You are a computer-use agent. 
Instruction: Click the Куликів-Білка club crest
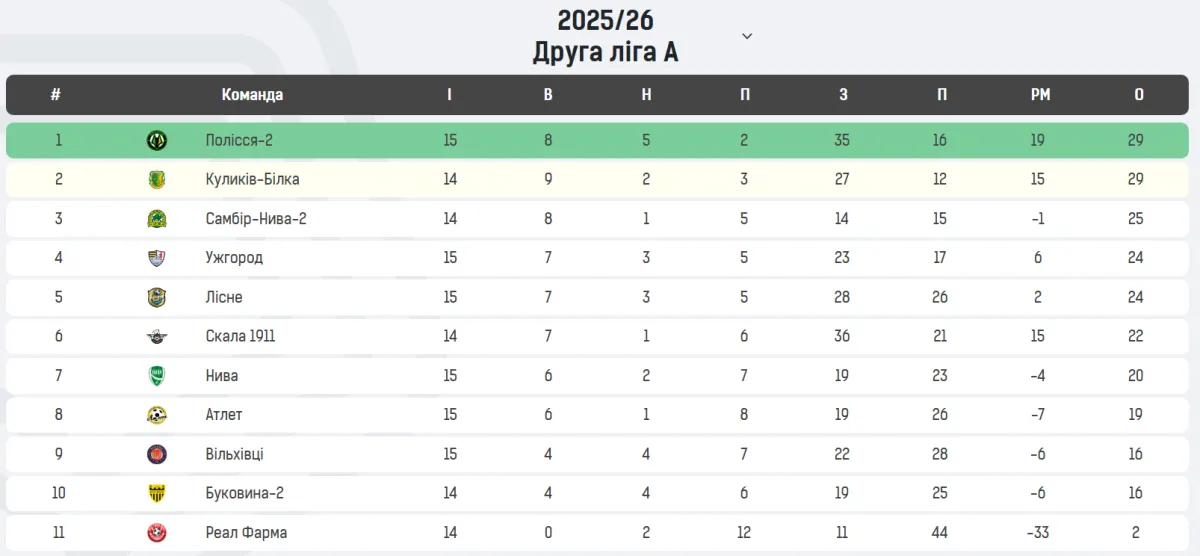[x=157, y=180]
